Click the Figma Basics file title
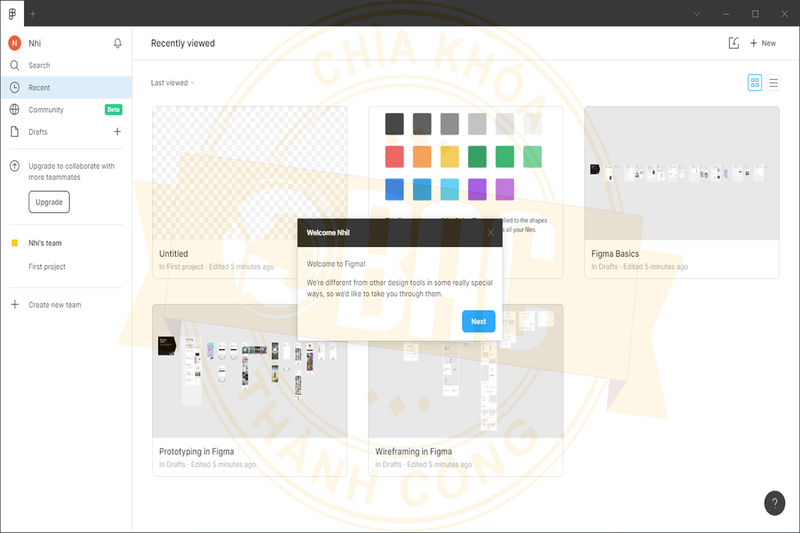 tap(615, 253)
